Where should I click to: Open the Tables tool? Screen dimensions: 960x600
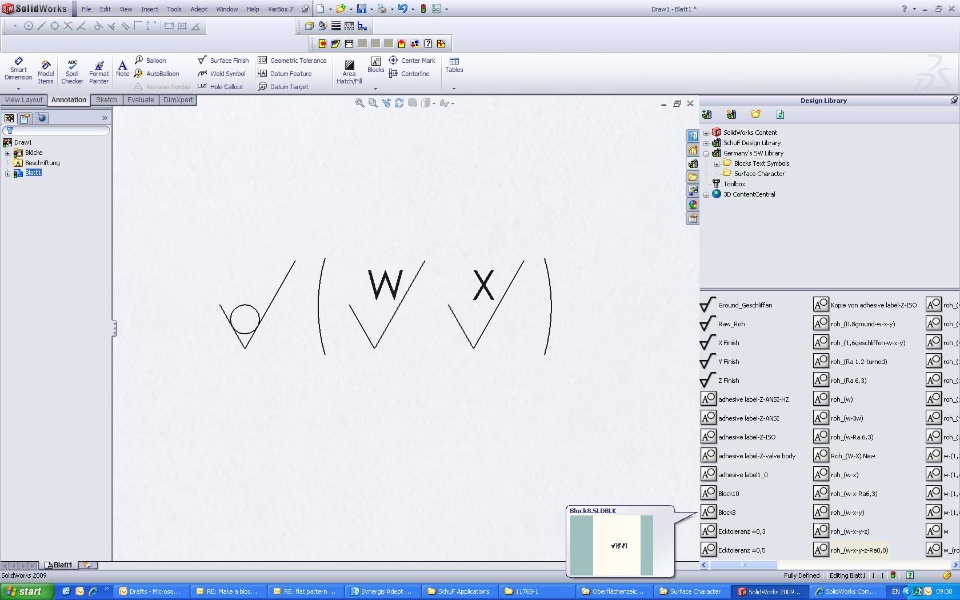click(454, 65)
